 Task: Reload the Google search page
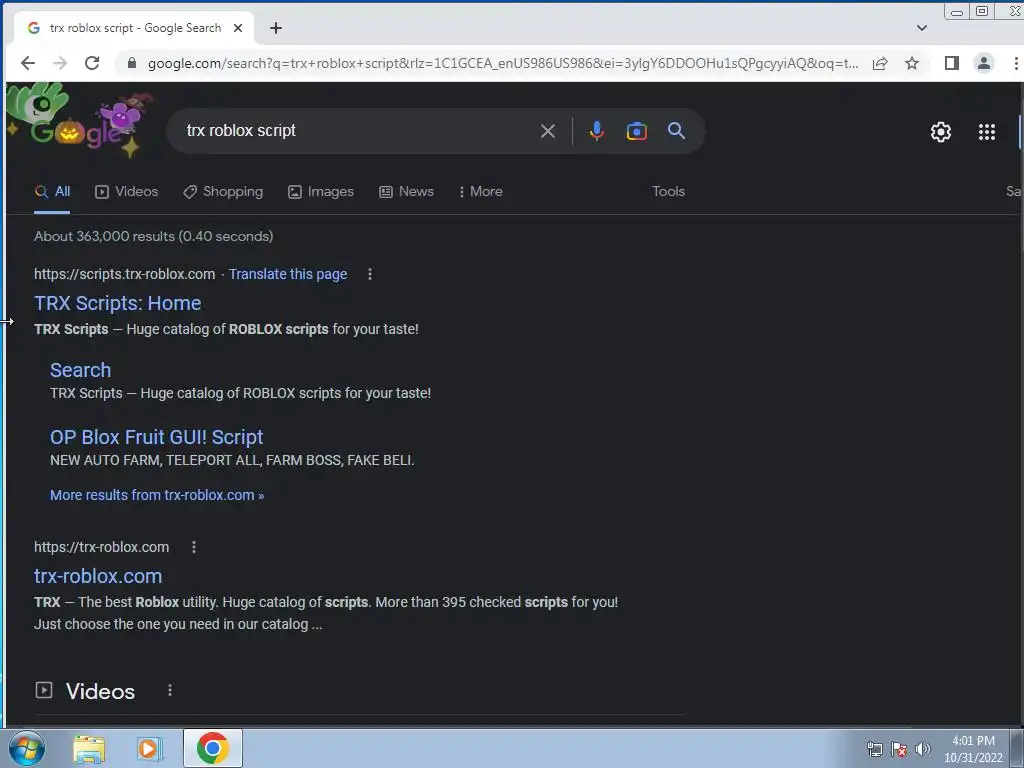coord(92,63)
